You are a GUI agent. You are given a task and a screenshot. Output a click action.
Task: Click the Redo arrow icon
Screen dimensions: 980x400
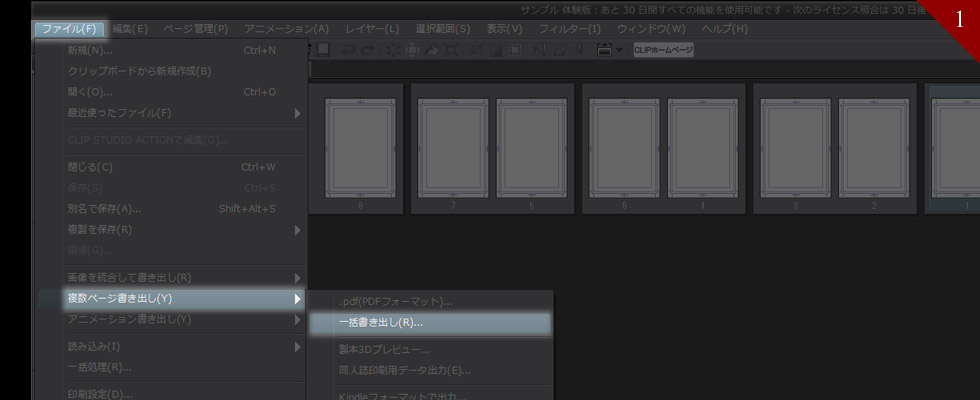pos(368,50)
